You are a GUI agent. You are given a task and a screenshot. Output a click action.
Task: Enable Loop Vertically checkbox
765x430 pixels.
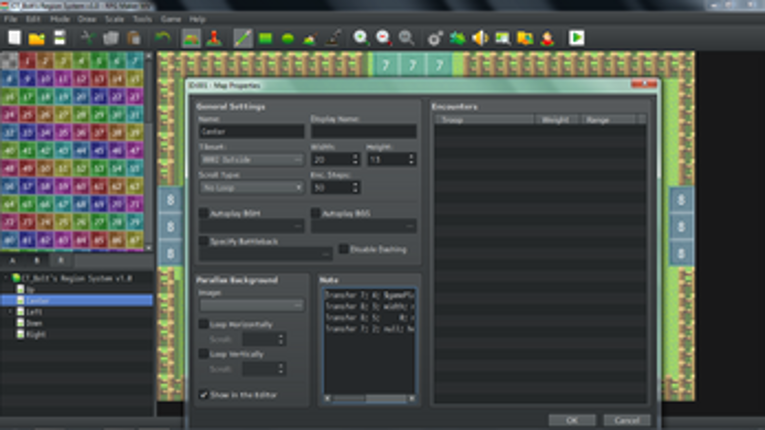204,354
